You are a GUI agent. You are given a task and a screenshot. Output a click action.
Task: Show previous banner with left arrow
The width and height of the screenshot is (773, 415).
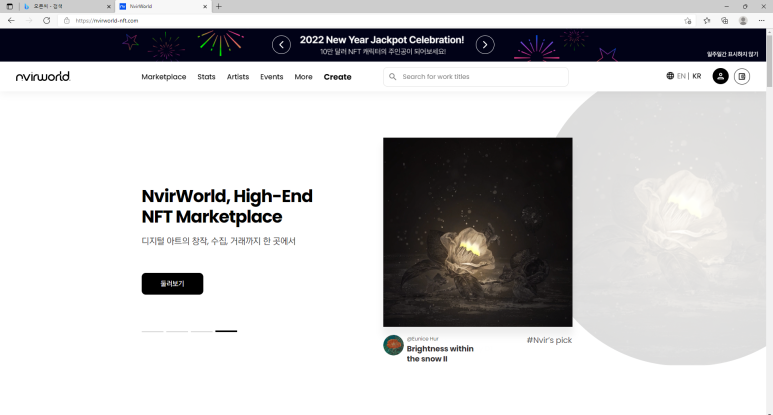pos(281,45)
